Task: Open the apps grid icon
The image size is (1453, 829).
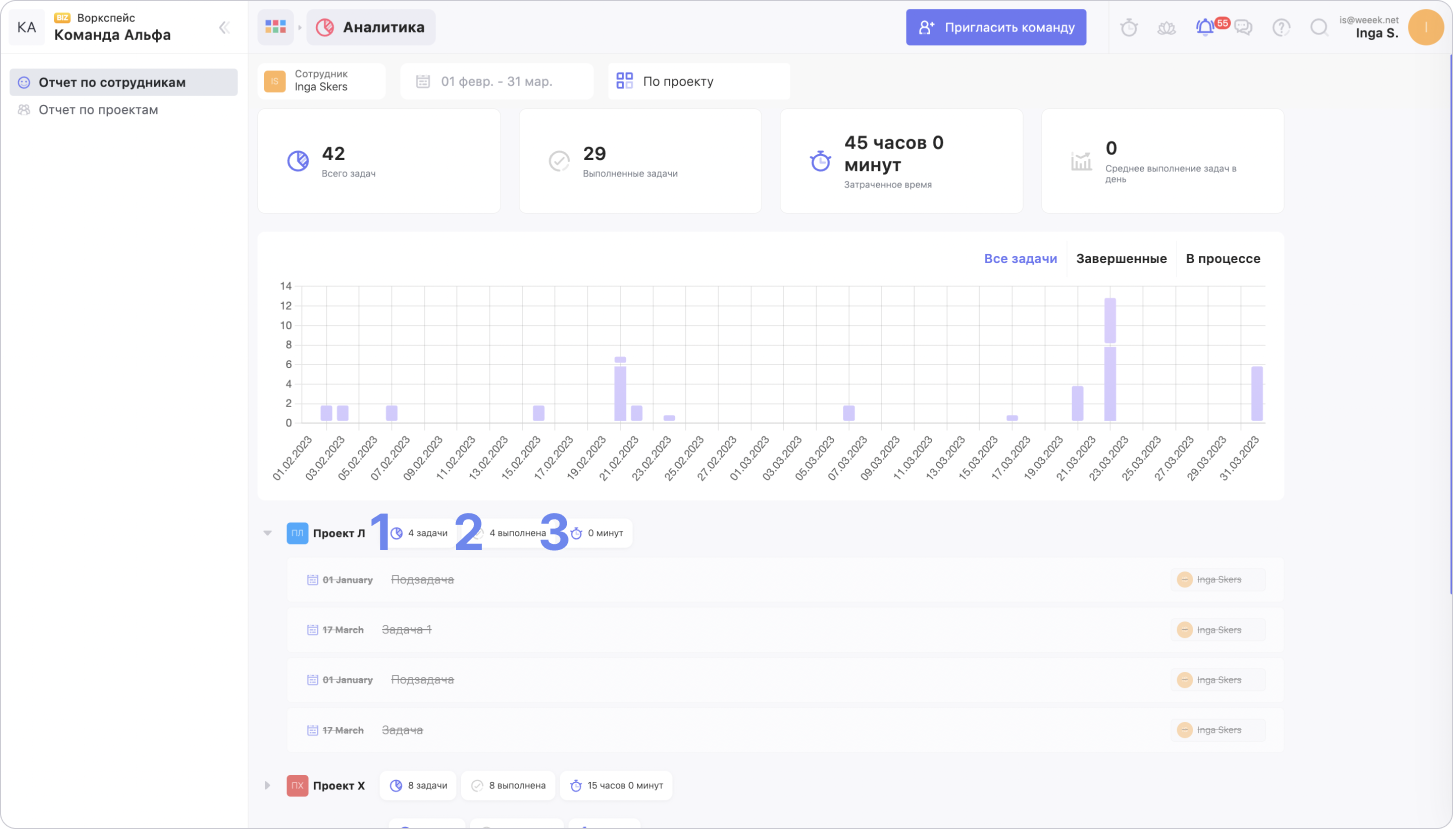Action: [x=275, y=27]
